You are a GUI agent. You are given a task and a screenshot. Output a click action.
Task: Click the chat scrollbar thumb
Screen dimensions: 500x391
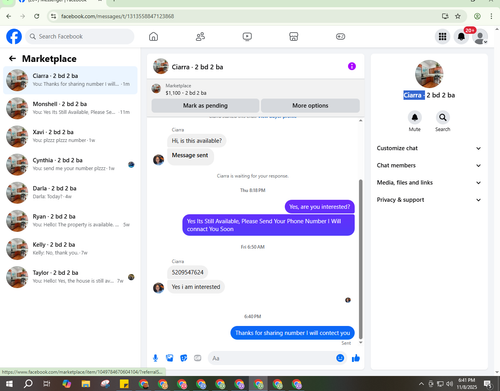point(360,259)
